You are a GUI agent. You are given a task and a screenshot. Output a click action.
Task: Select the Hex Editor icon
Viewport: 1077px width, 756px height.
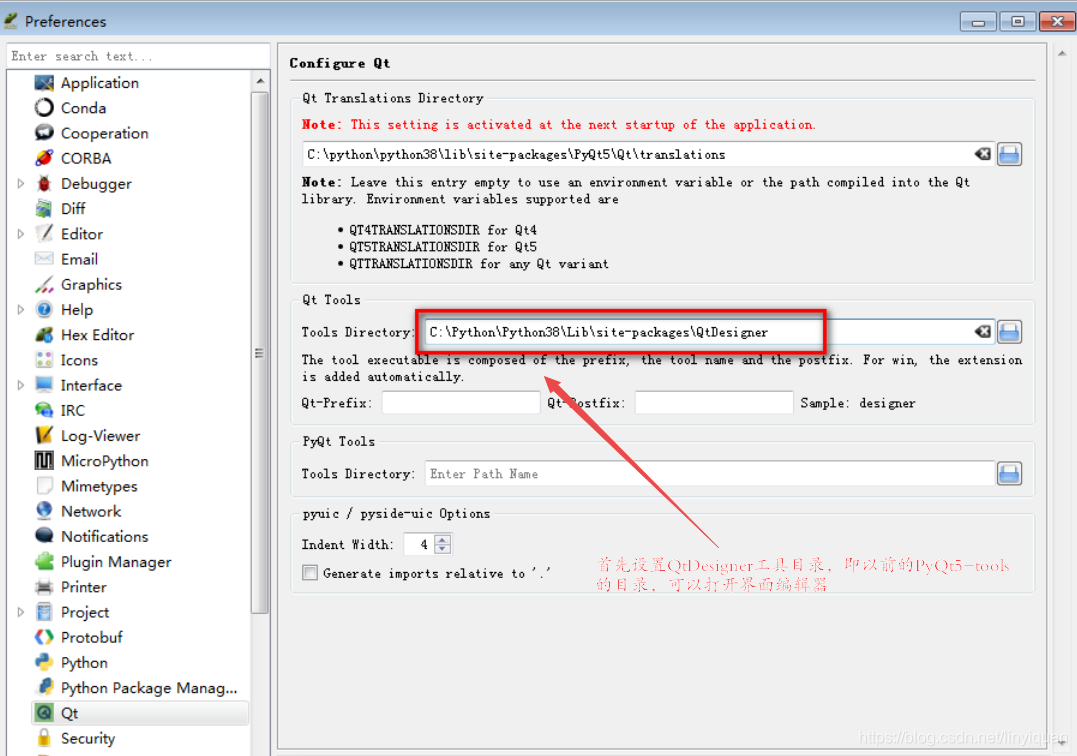click(44, 335)
